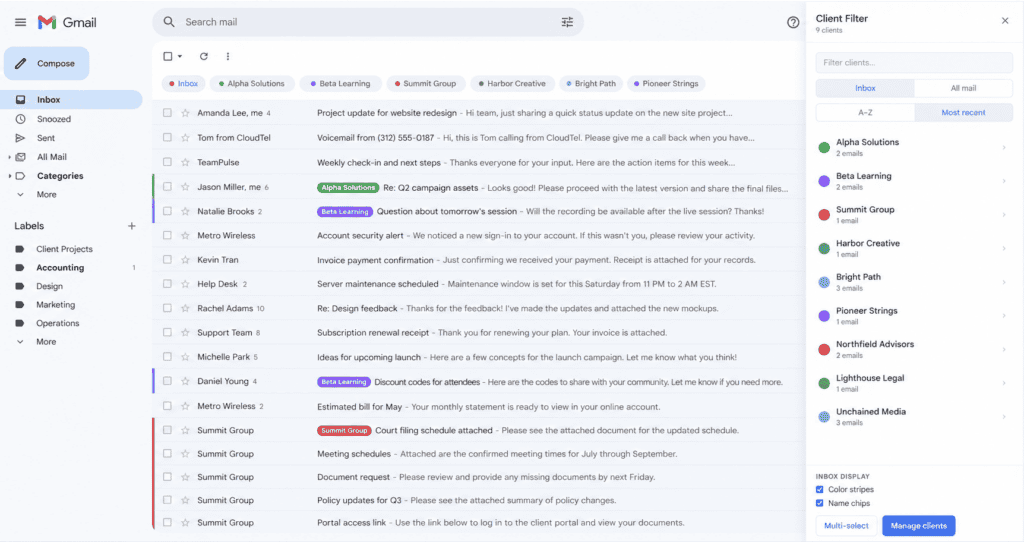The height and width of the screenshot is (542, 1024).
Task: Expand the All Mail folder arrow
Action: (9, 157)
